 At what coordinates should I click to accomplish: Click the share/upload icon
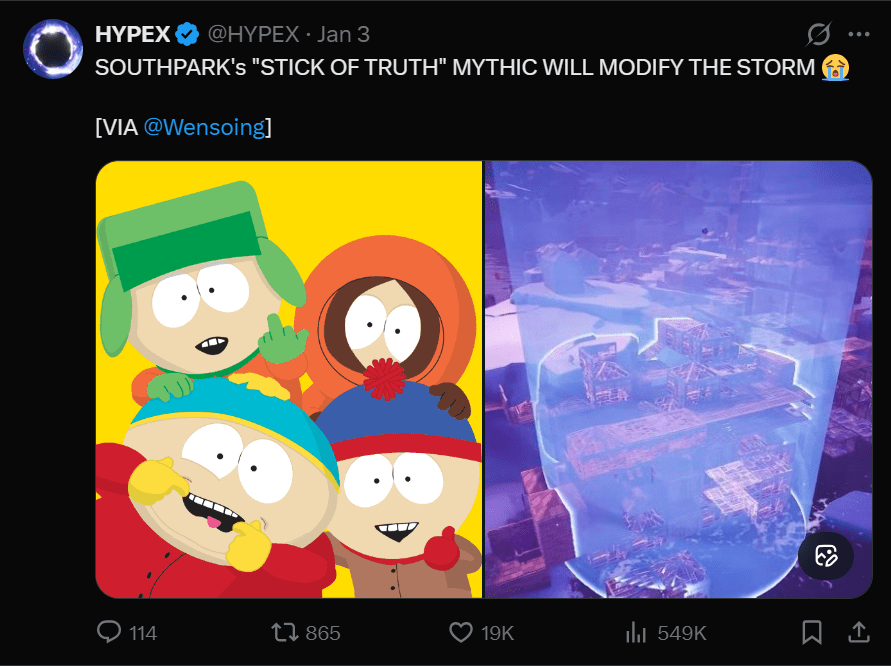pos(858,632)
